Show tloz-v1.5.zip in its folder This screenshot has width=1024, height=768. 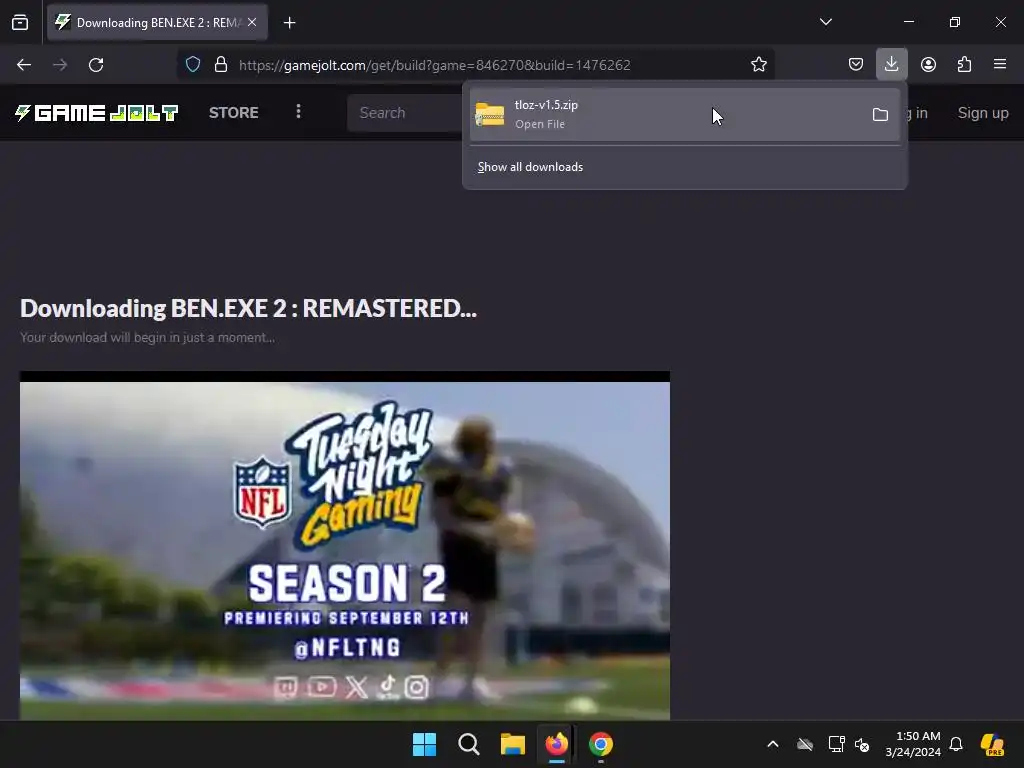point(880,115)
